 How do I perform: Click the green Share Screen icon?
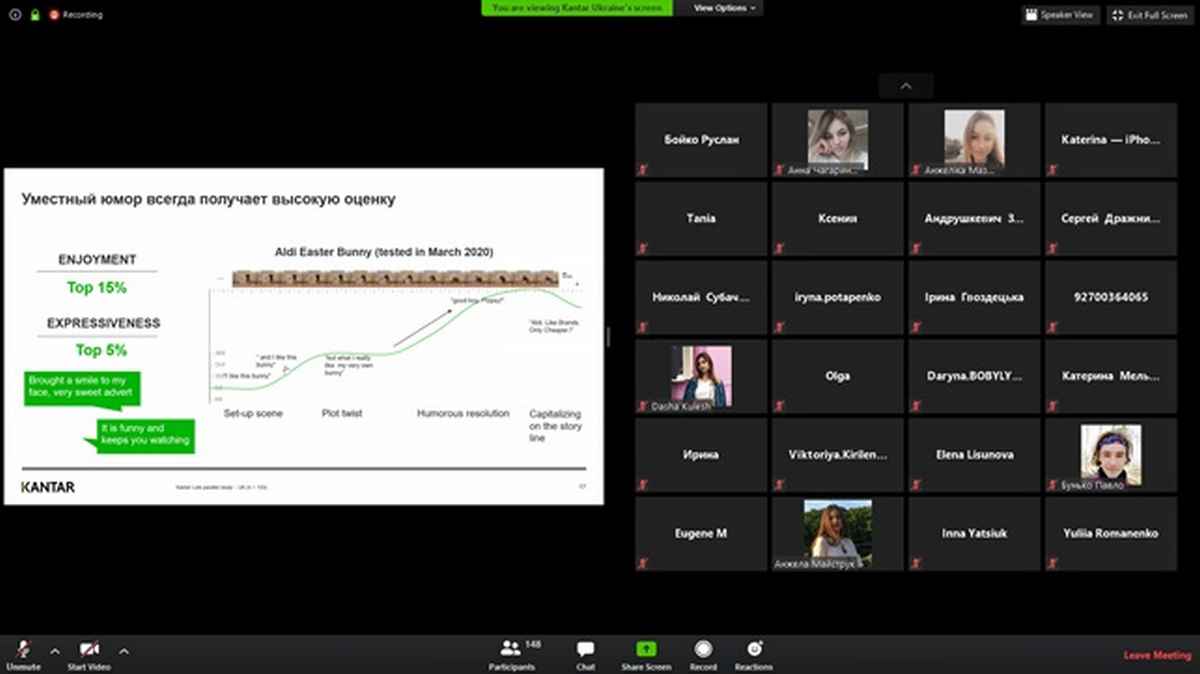(645, 650)
